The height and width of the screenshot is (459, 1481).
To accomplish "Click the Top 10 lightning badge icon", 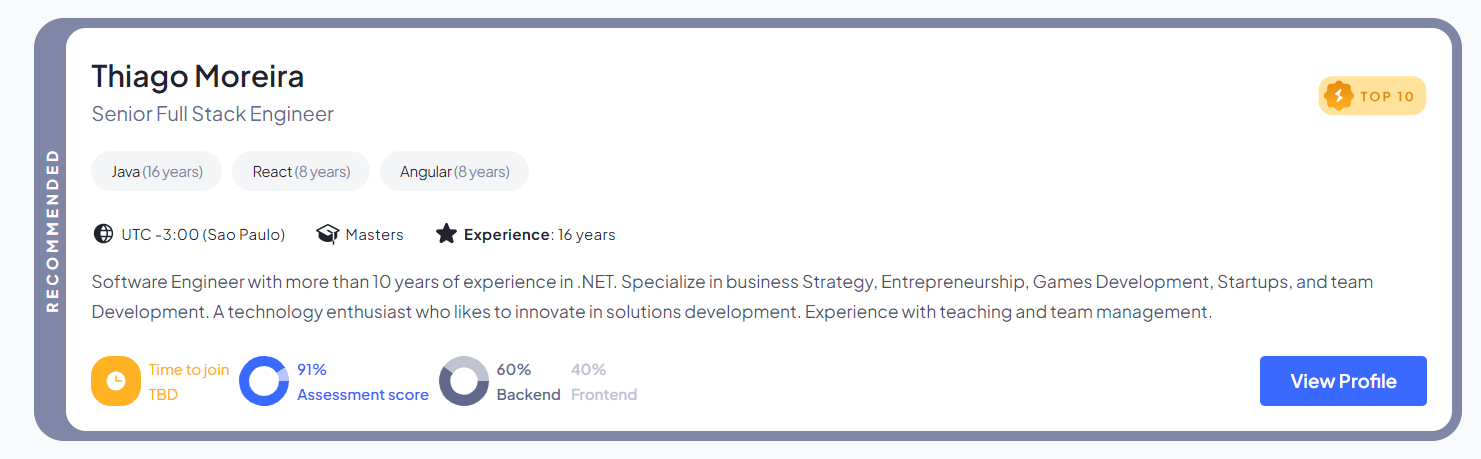I will click(1338, 96).
